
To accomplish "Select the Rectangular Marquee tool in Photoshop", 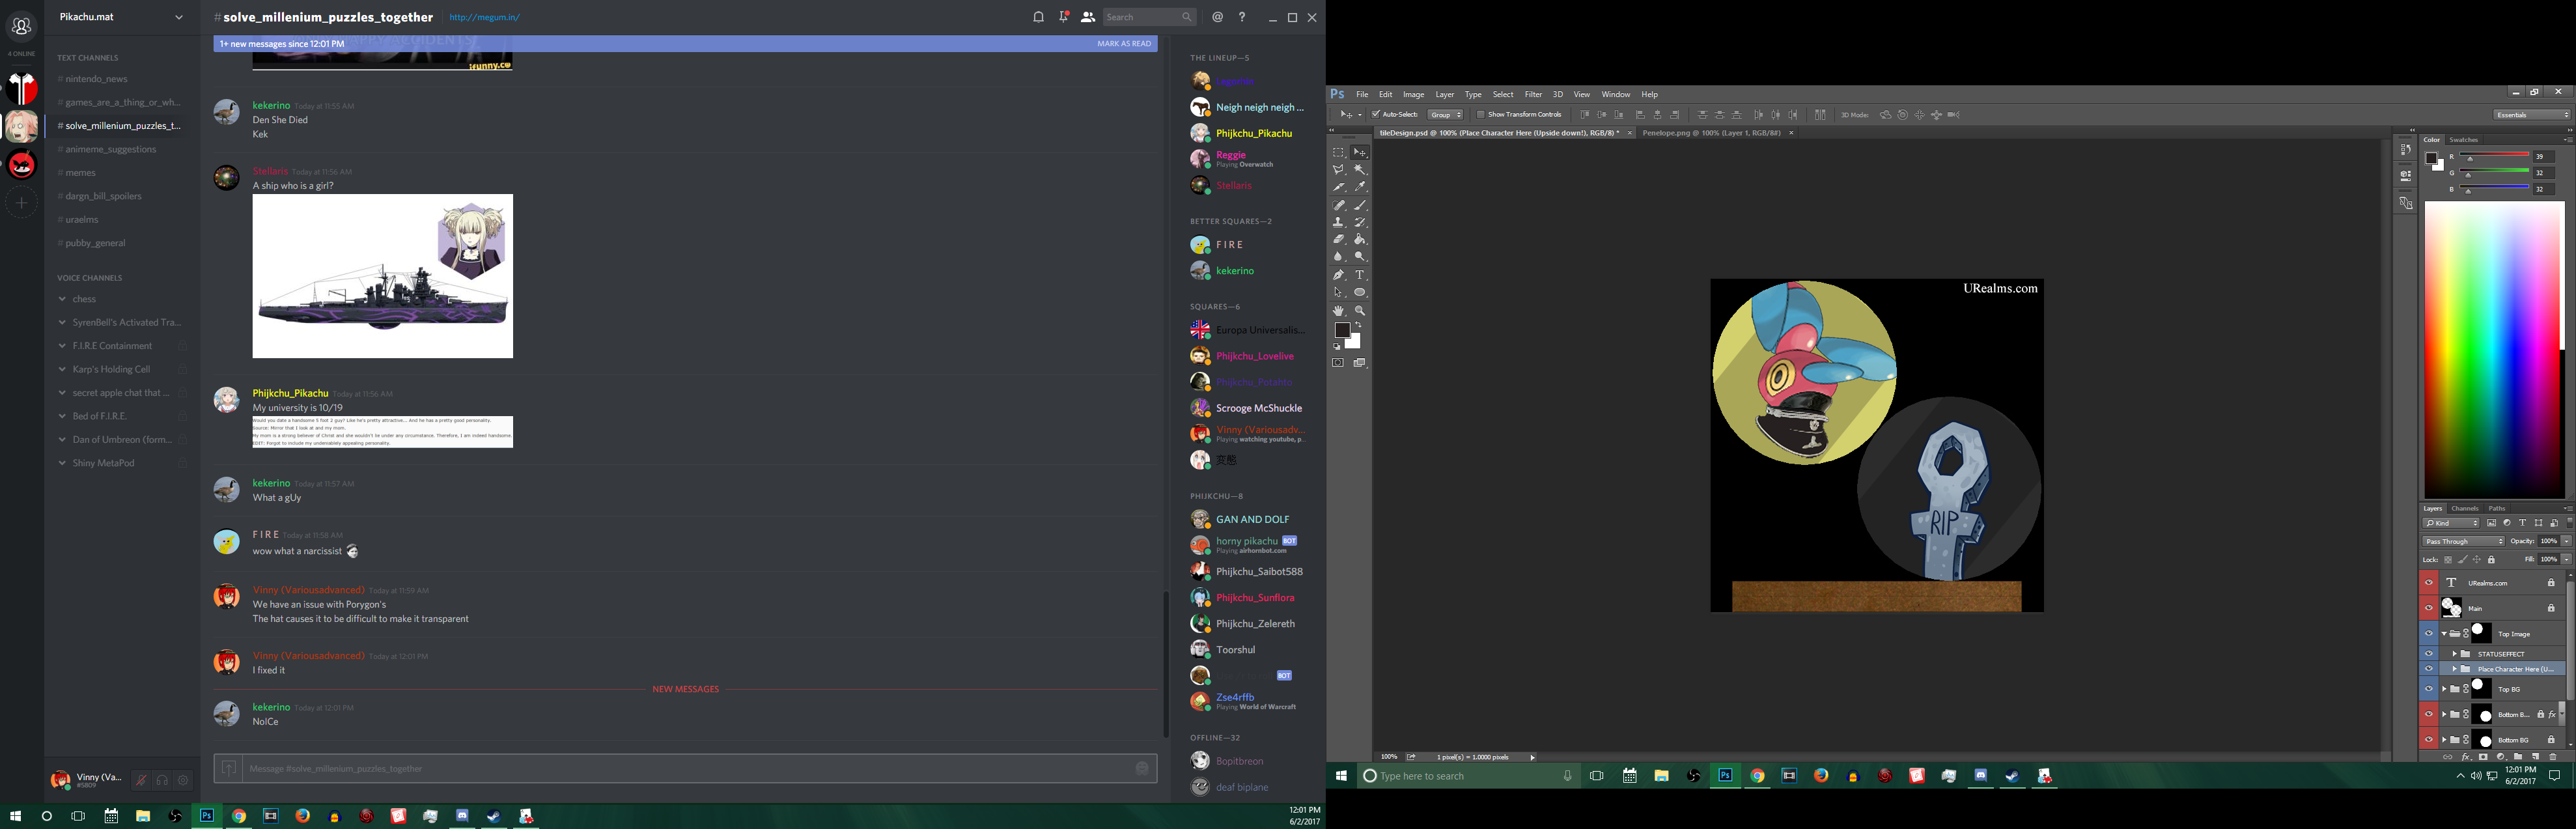I will [x=1338, y=152].
